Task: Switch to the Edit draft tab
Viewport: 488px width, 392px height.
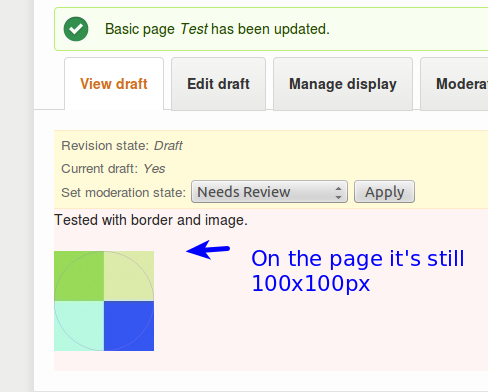Action: (218, 84)
